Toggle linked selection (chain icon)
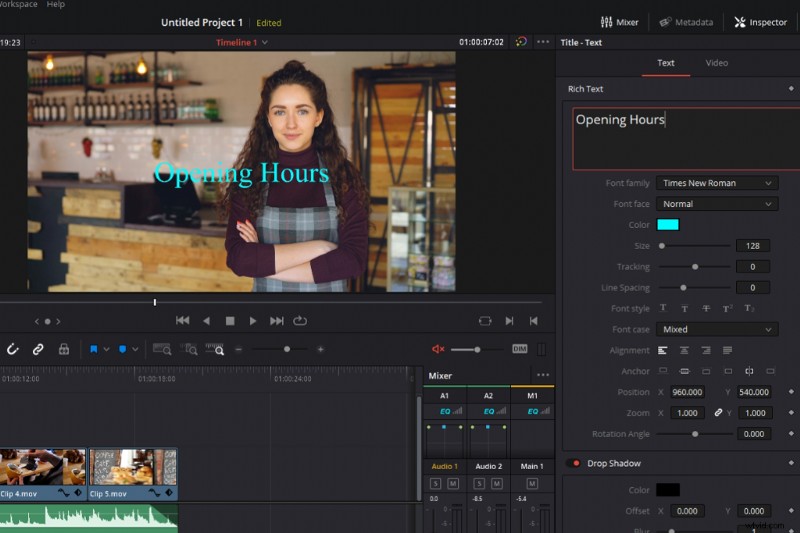Viewport: 800px width, 533px height. tap(38, 349)
